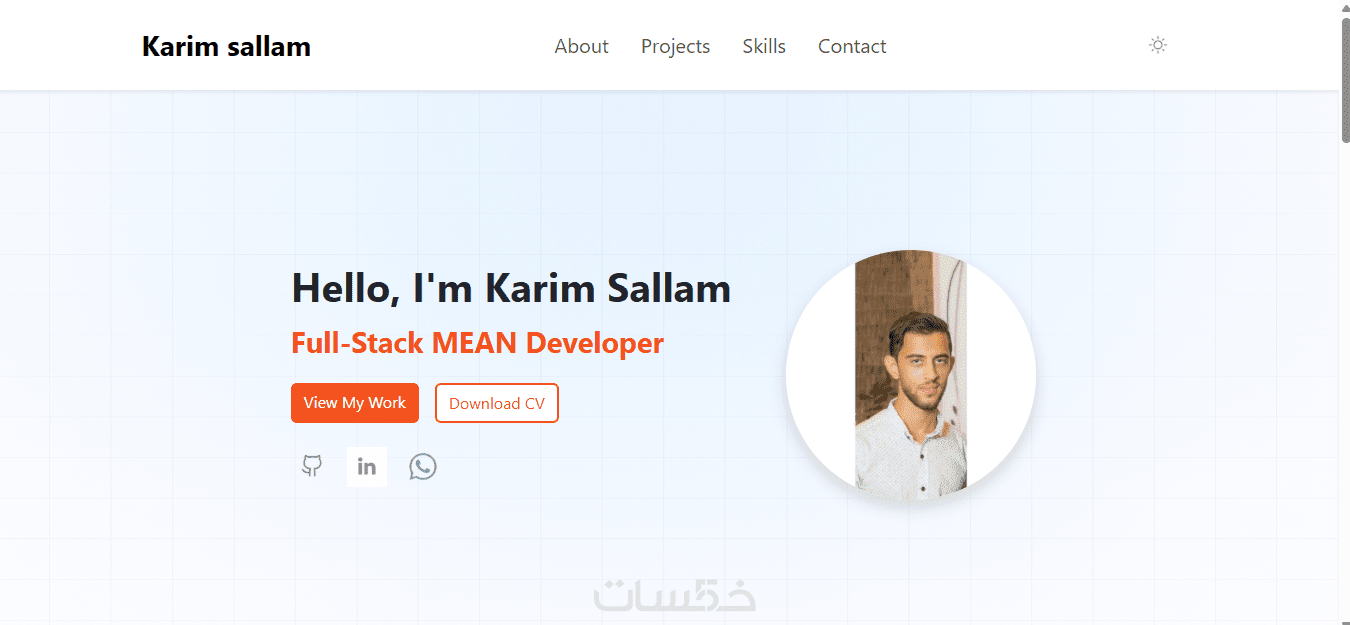Click the empty header area left of About
This screenshot has height=625, width=1350.
pos(432,46)
